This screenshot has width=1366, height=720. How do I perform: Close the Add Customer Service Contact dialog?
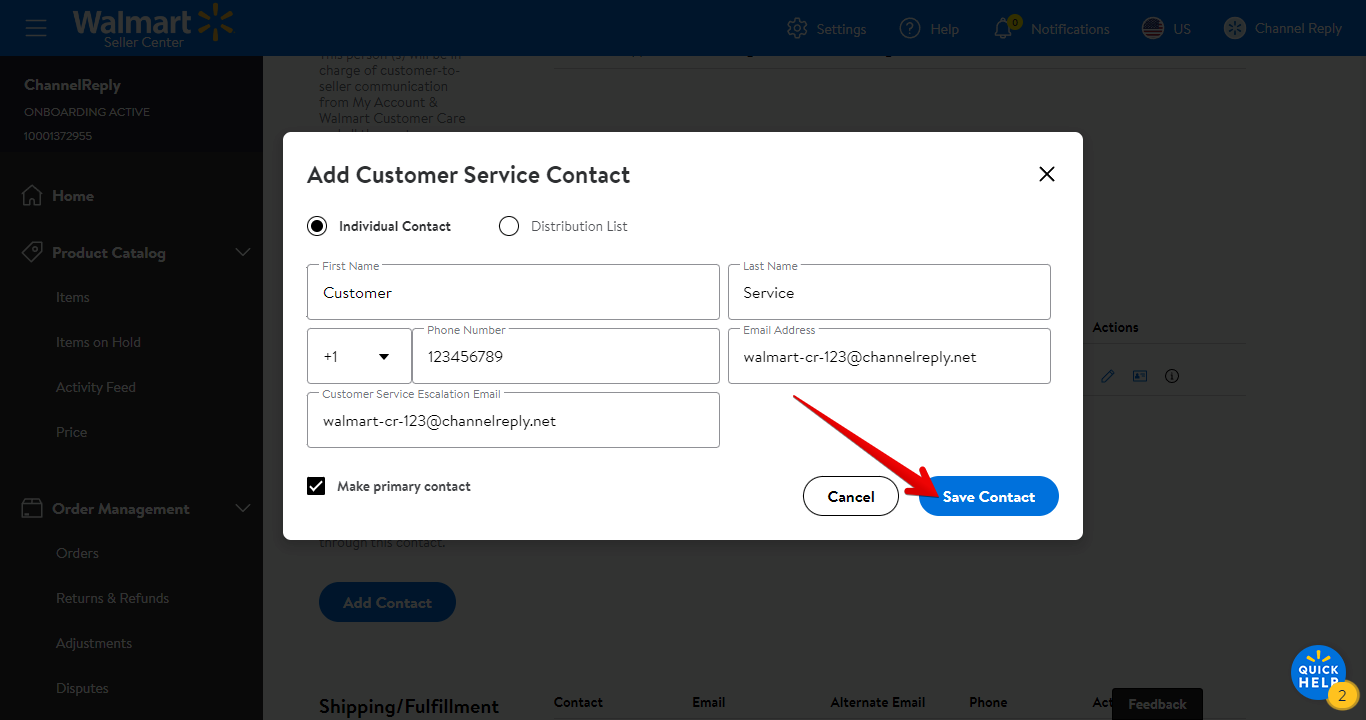click(1047, 174)
